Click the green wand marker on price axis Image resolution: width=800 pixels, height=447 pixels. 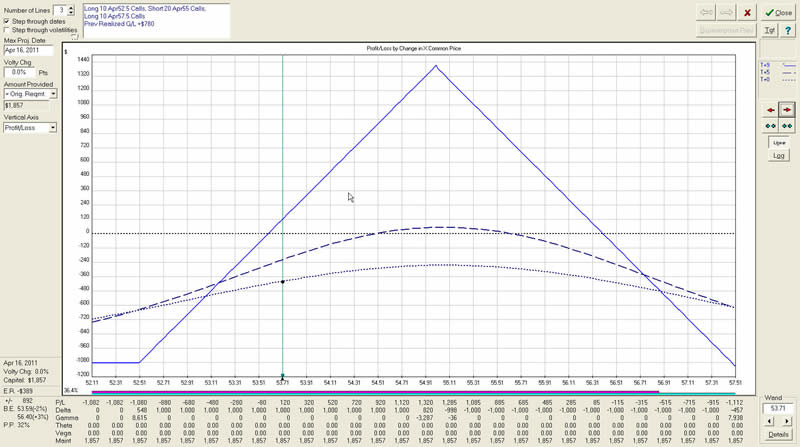(x=283, y=374)
